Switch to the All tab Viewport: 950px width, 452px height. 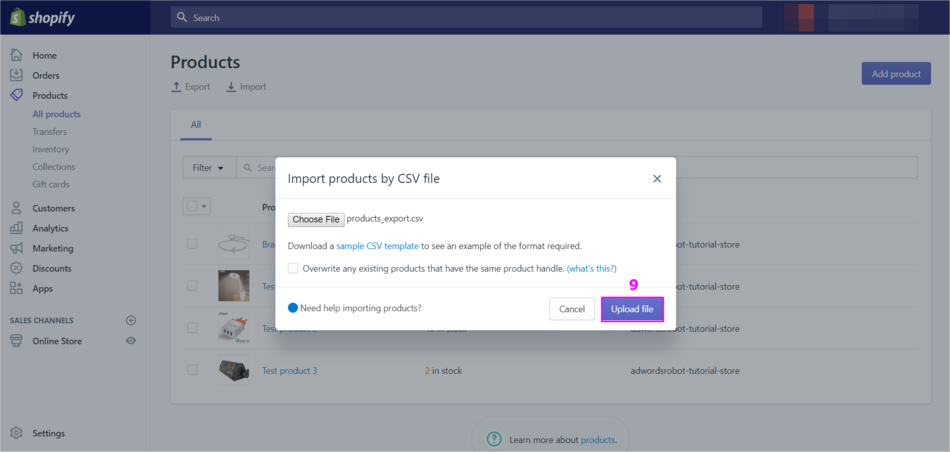coord(196,125)
